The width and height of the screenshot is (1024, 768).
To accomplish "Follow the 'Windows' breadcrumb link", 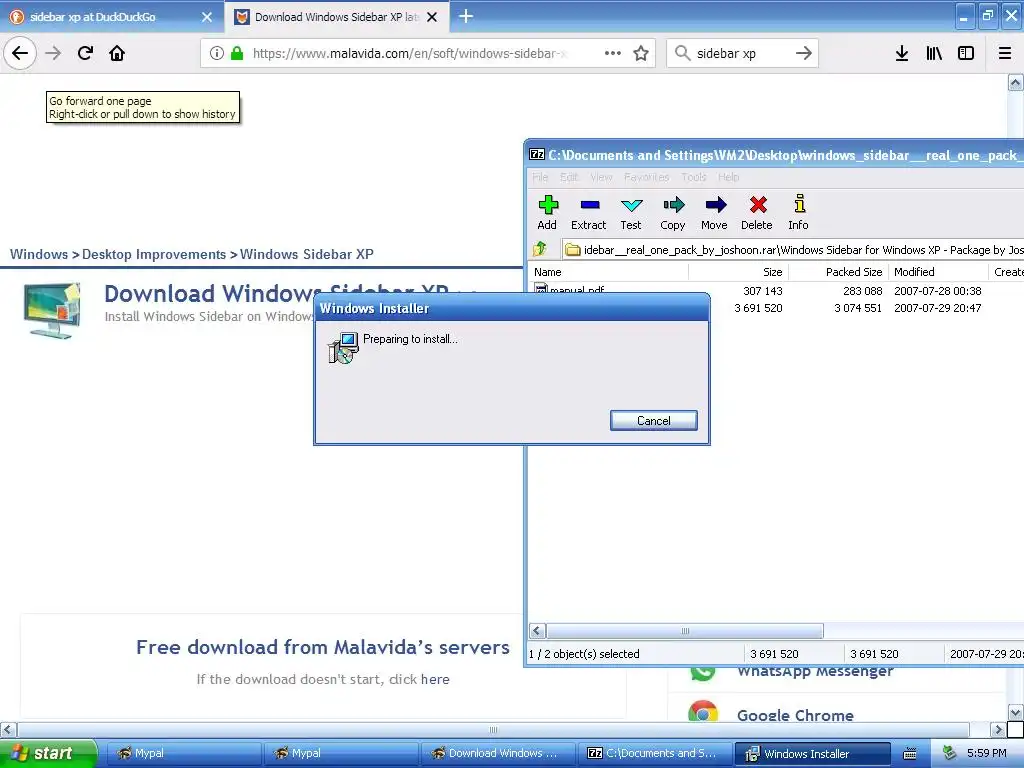I will pyautogui.click(x=39, y=254).
